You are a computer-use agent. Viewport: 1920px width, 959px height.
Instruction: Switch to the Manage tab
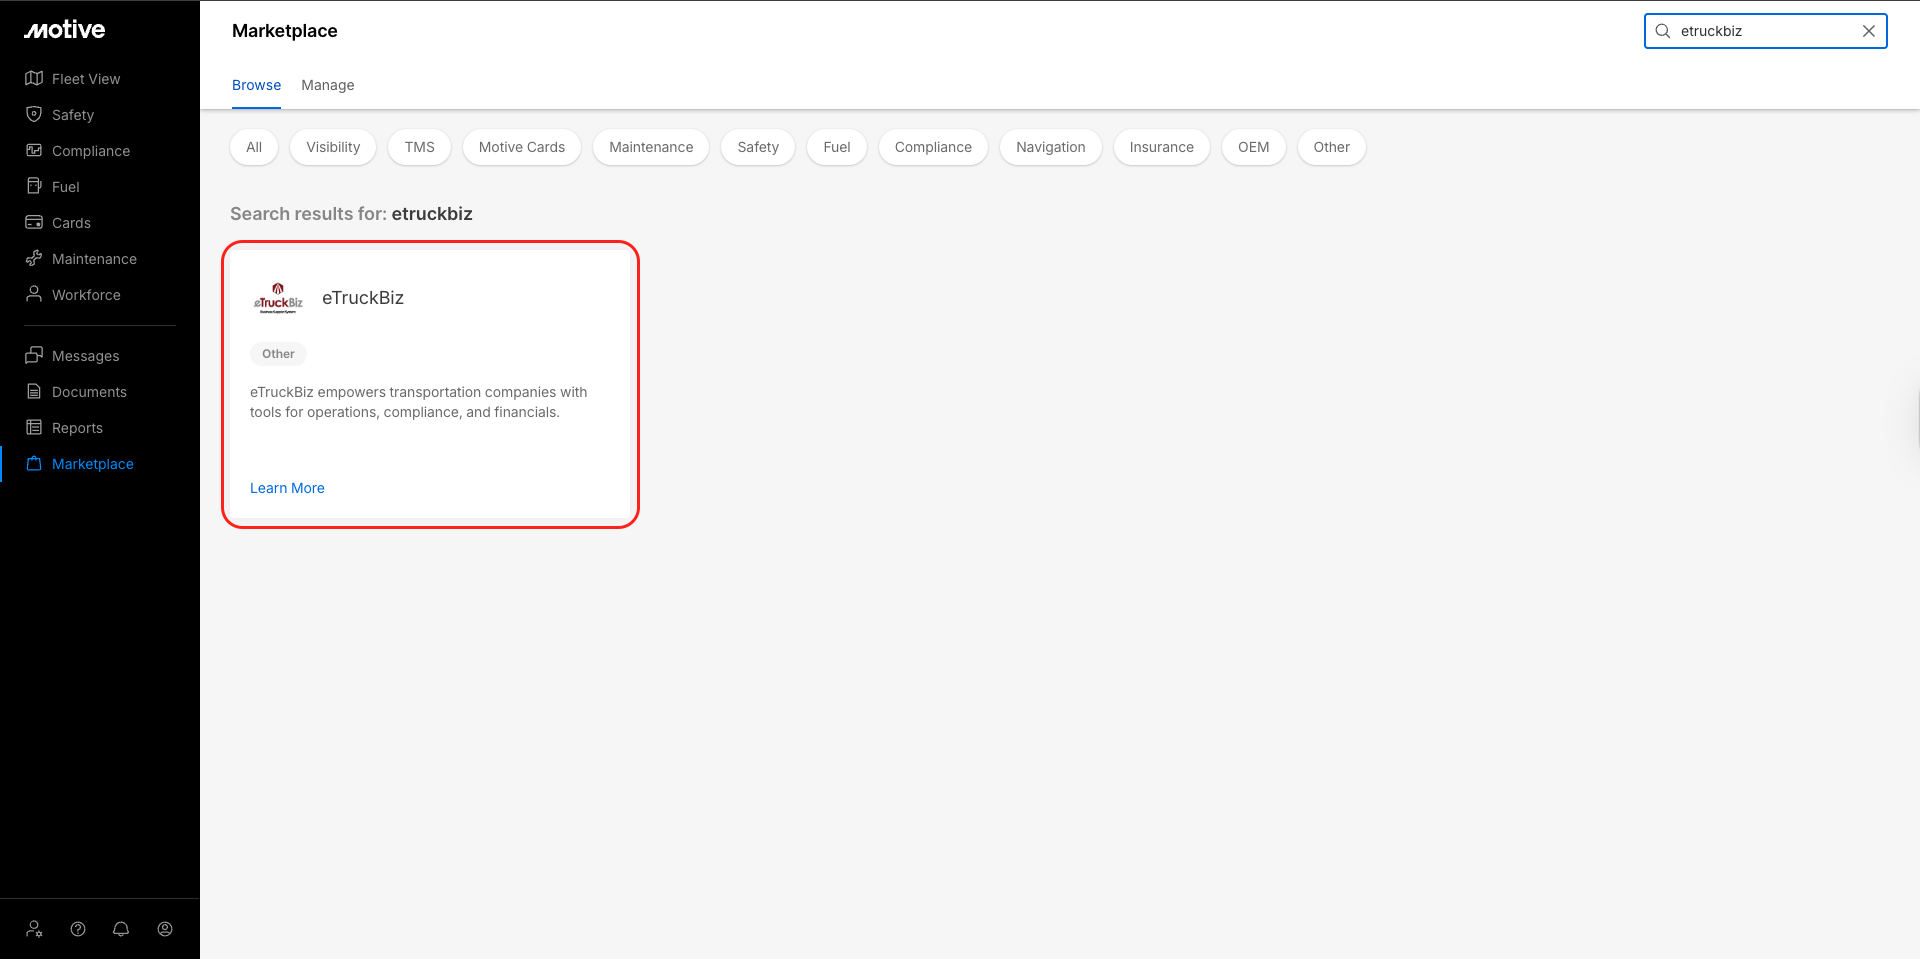[328, 85]
